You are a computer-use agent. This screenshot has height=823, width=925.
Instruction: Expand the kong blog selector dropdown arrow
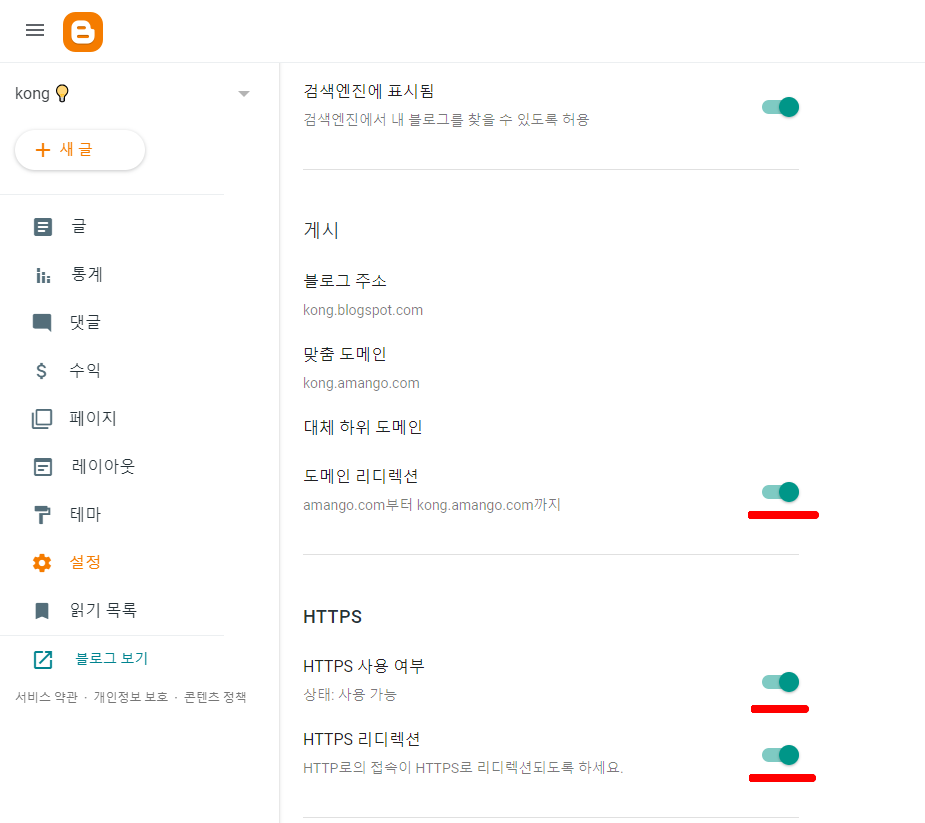pos(244,94)
